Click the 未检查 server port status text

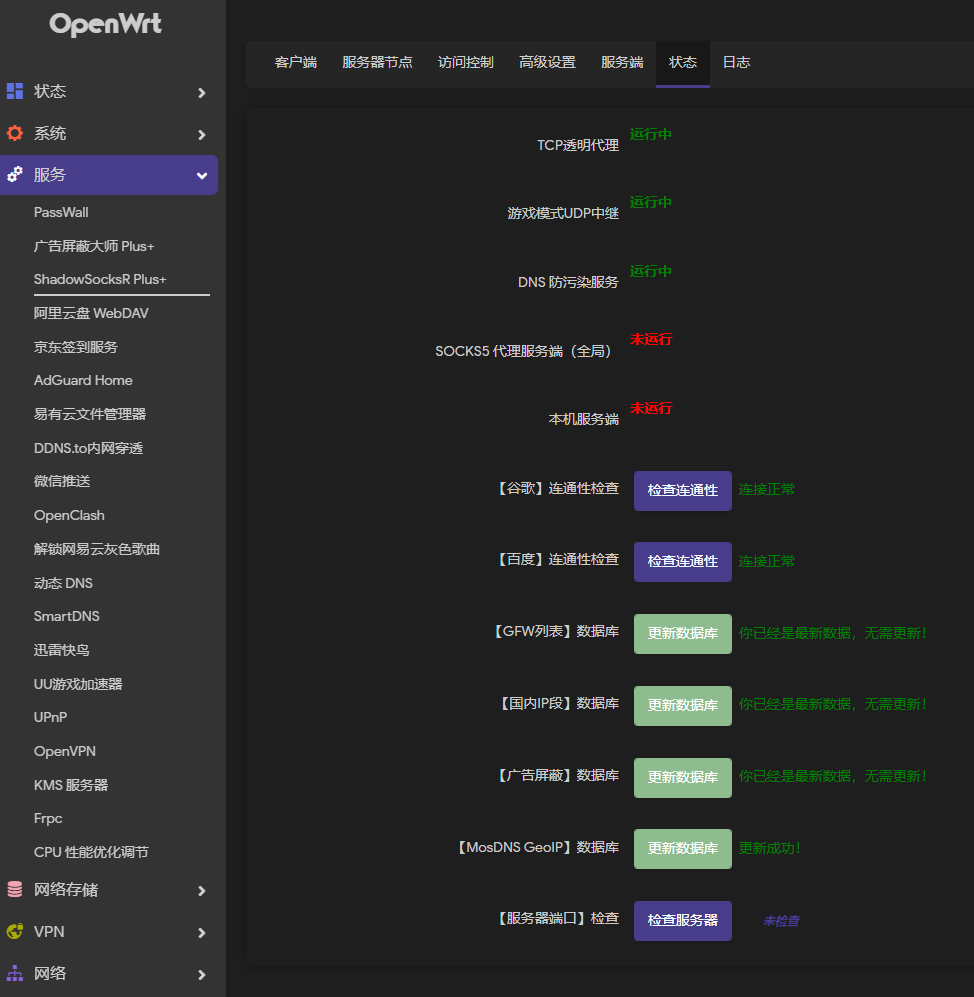781,921
